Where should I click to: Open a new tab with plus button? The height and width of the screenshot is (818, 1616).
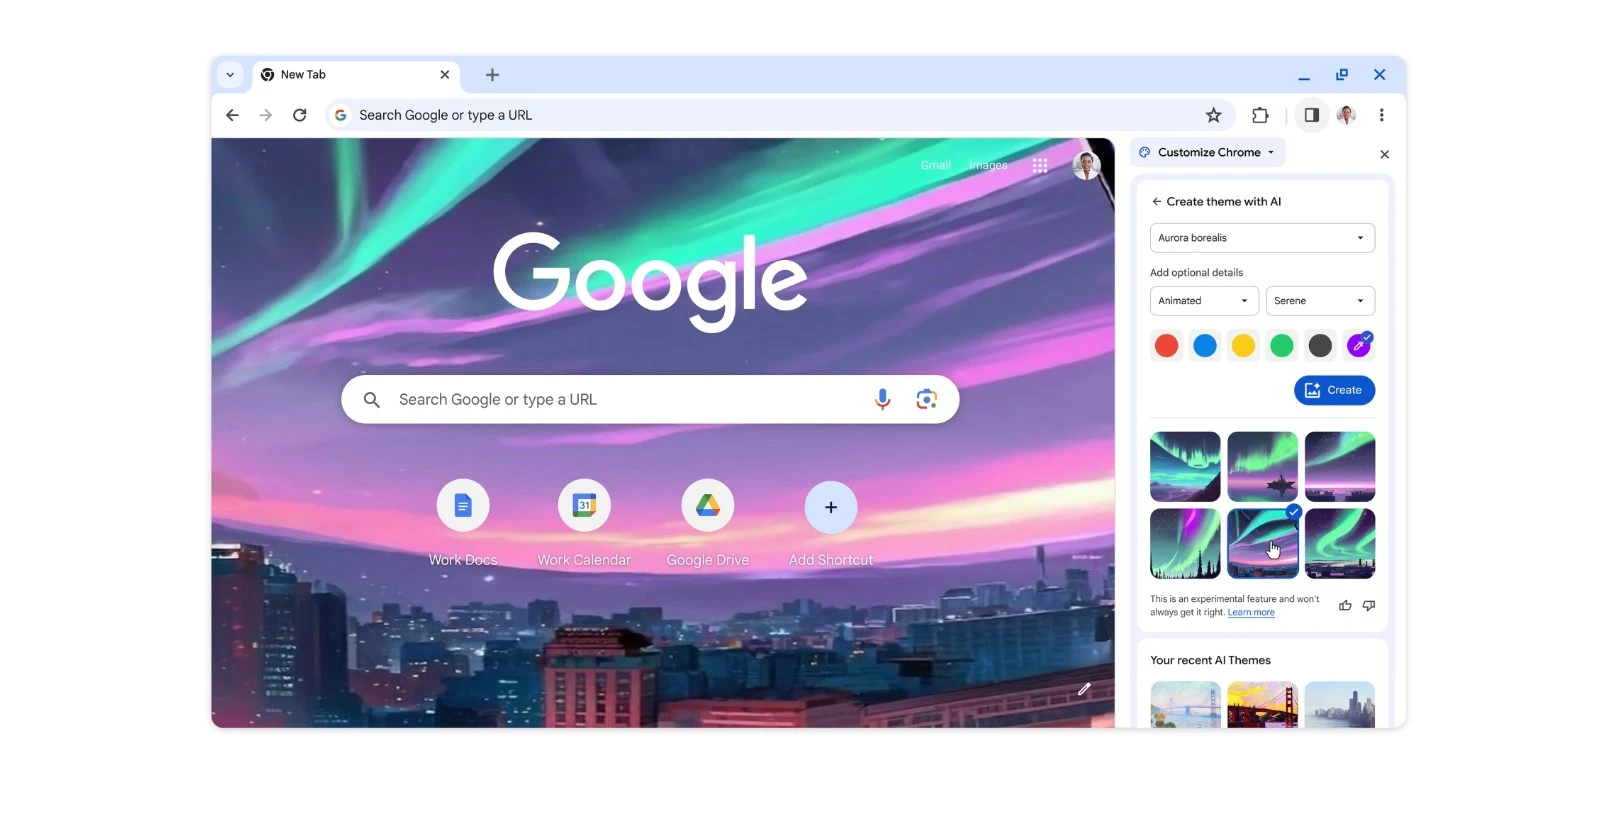(x=492, y=75)
